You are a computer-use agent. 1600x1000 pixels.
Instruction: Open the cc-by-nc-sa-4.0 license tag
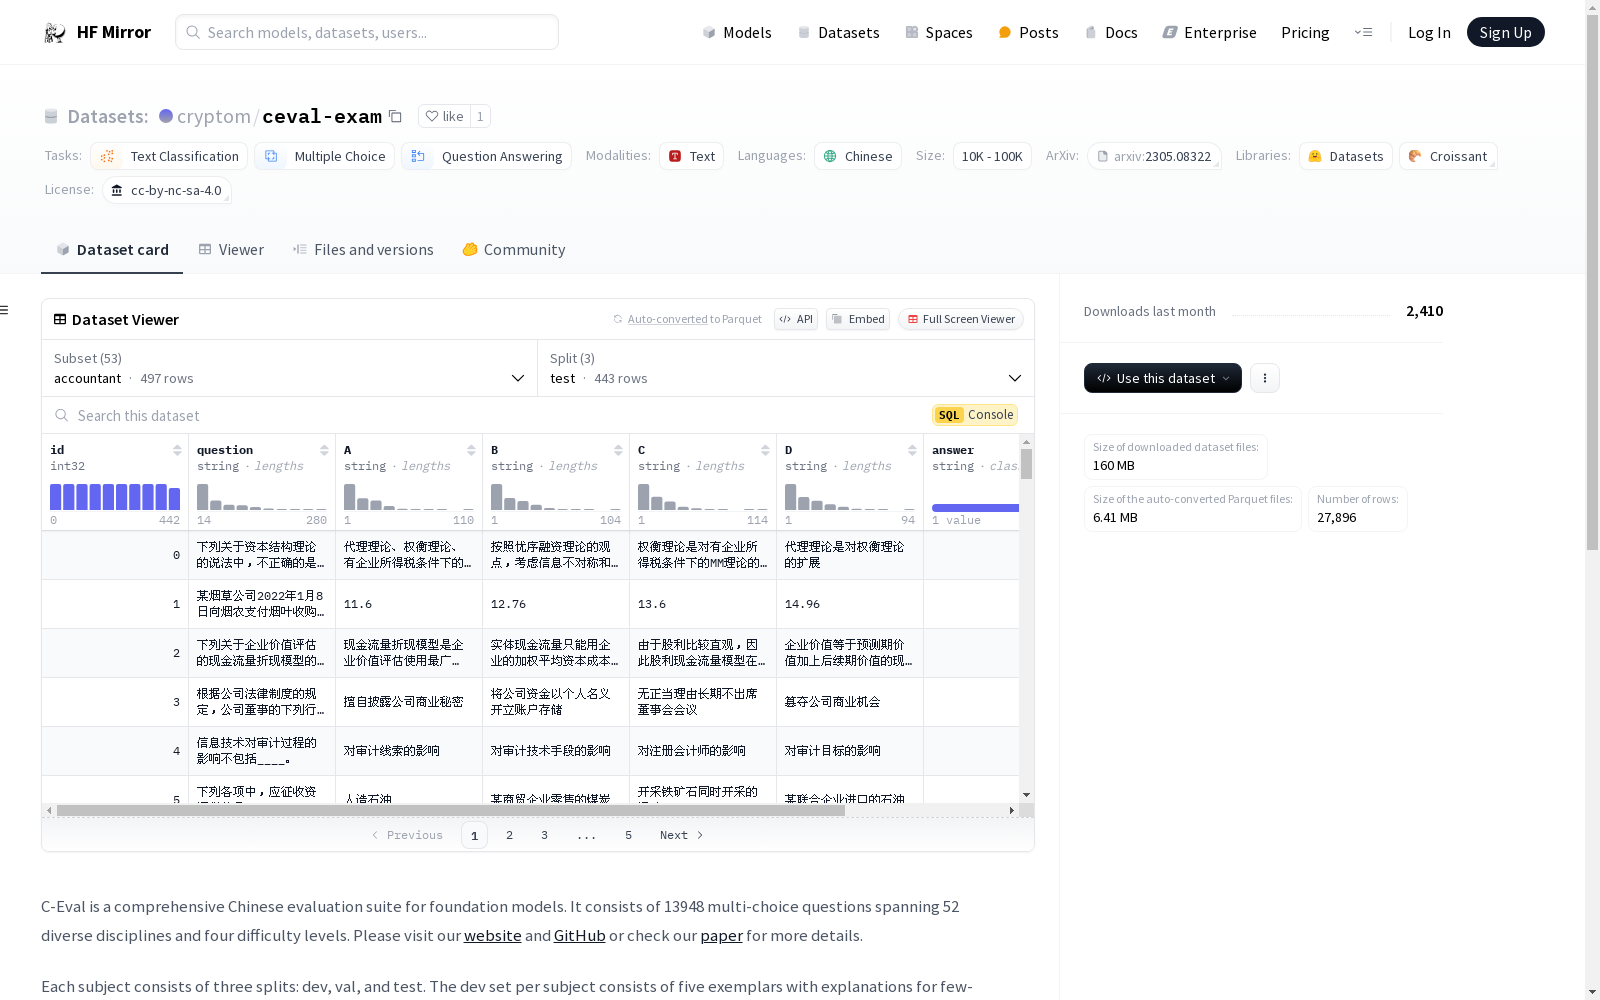167,190
